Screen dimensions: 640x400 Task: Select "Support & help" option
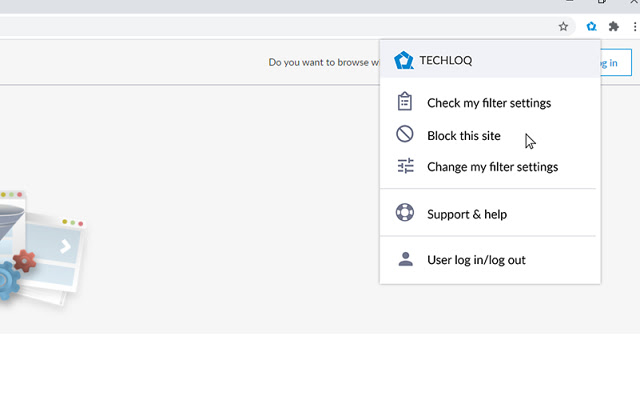pos(466,214)
